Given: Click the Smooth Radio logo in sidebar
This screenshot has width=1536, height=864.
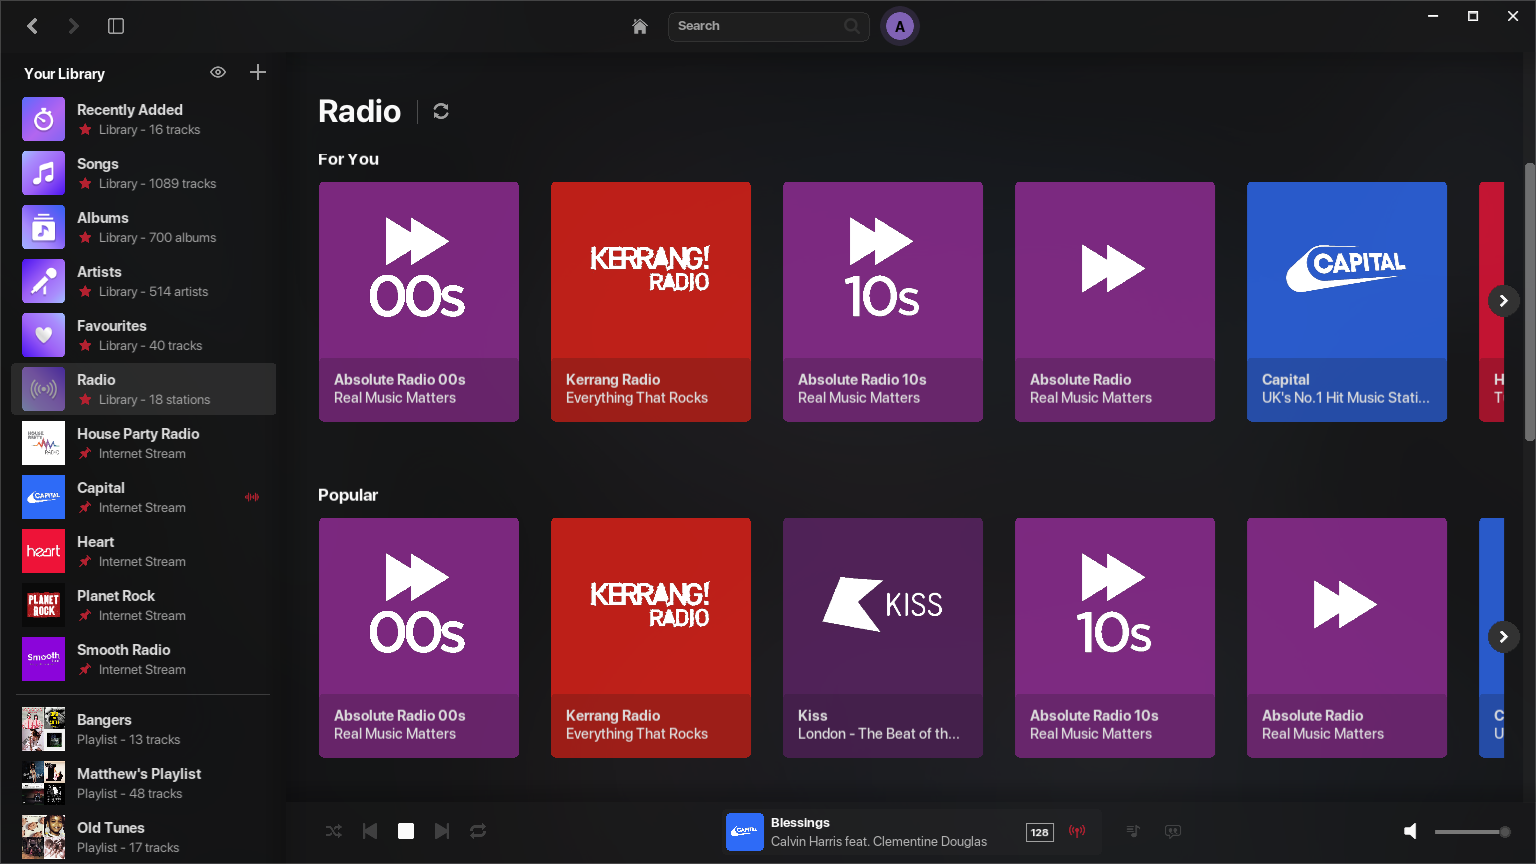Looking at the screenshot, I should 44,659.
